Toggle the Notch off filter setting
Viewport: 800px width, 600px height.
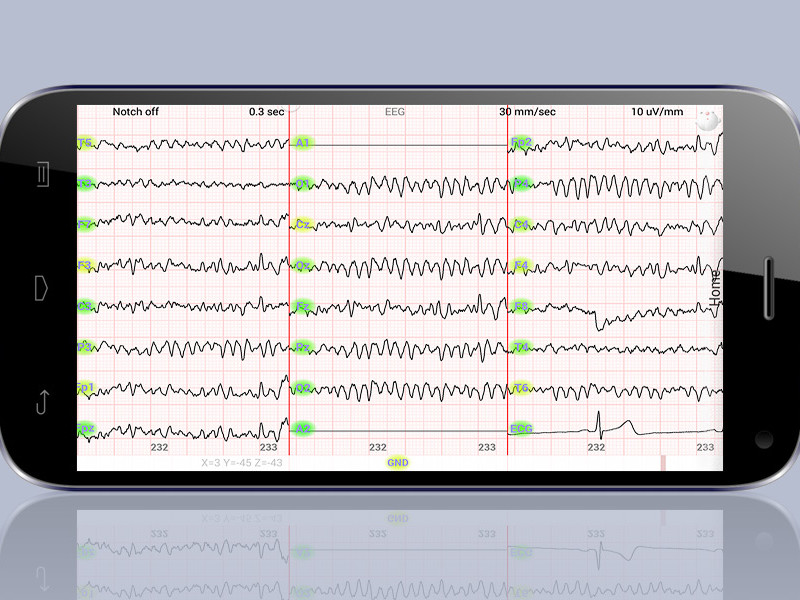(x=135, y=112)
